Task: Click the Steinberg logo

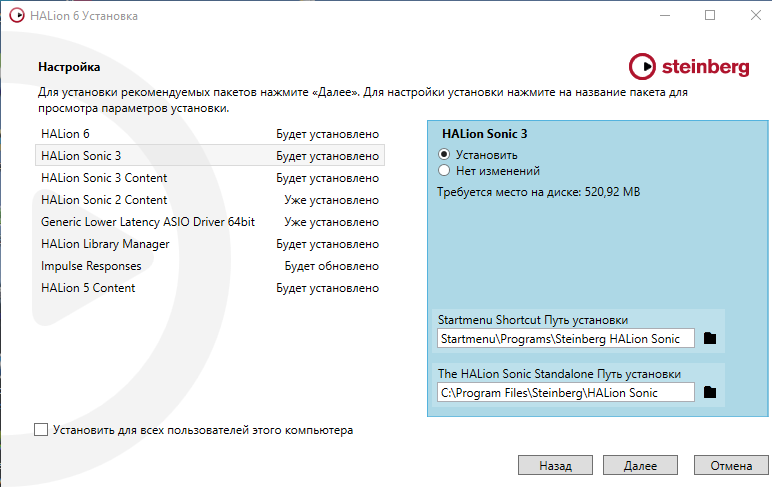Action: coord(689,67)
